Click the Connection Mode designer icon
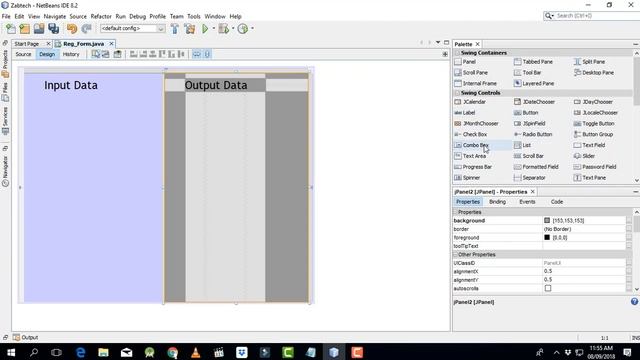The image size is (640, 360). click(x=105, y=54)
